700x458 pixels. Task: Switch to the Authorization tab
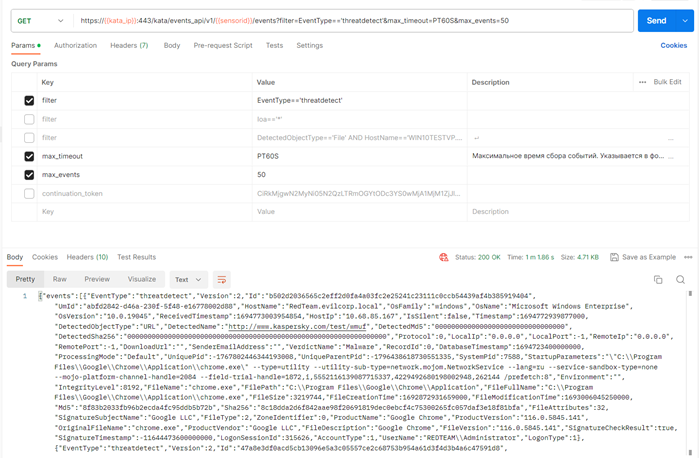pos(76,45)
